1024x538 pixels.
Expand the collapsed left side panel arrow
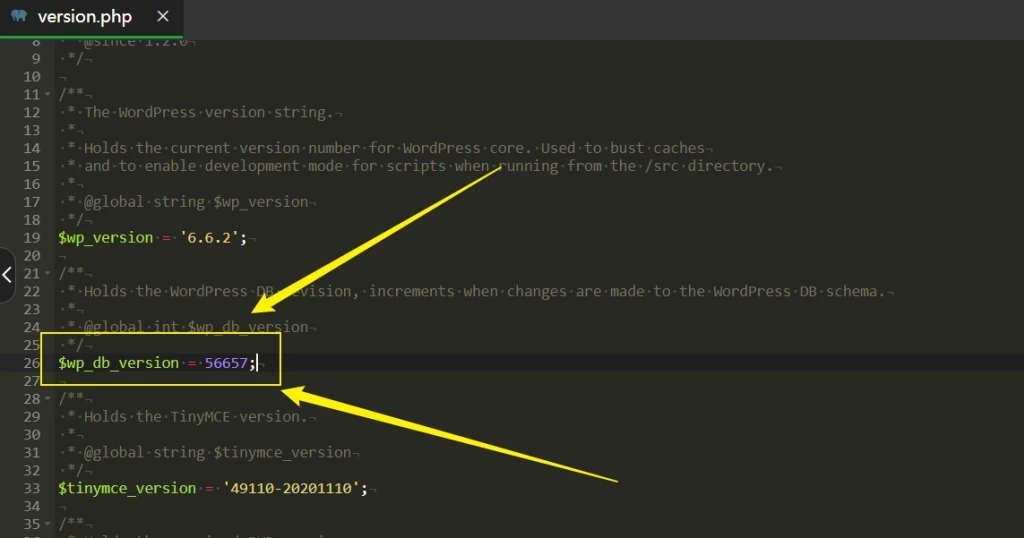coord(7,273)
